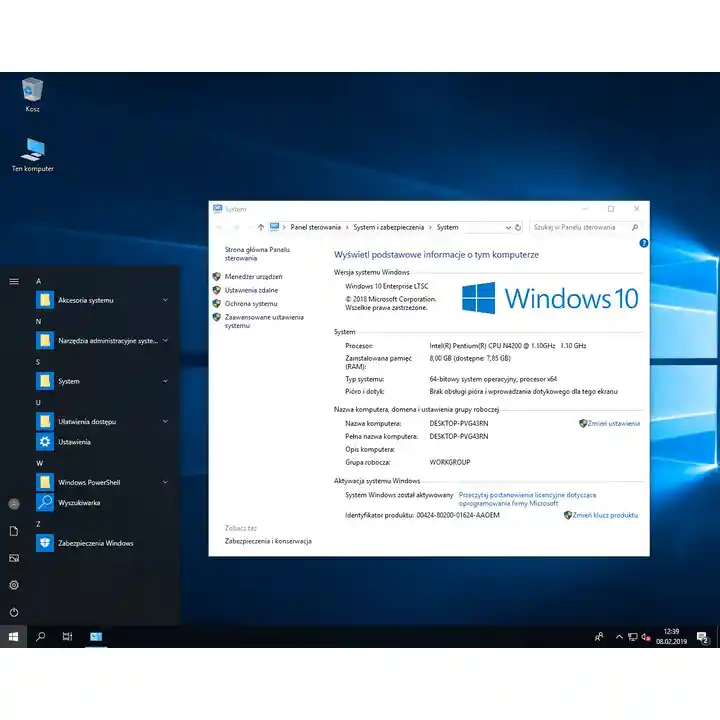Launch Zabezpieczenia Windows shield app
Viewport: 720px width, 720px height.
[103, 543]
